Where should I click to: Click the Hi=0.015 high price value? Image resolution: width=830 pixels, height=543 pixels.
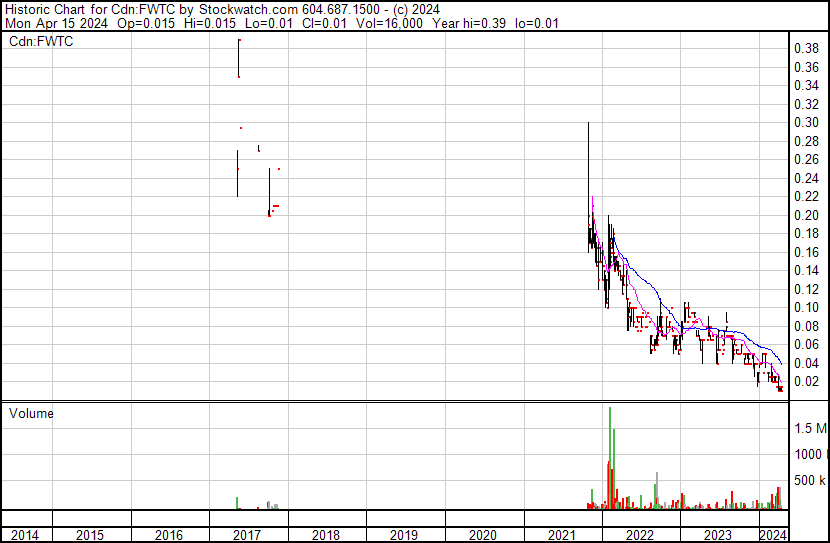click(210, 23)
